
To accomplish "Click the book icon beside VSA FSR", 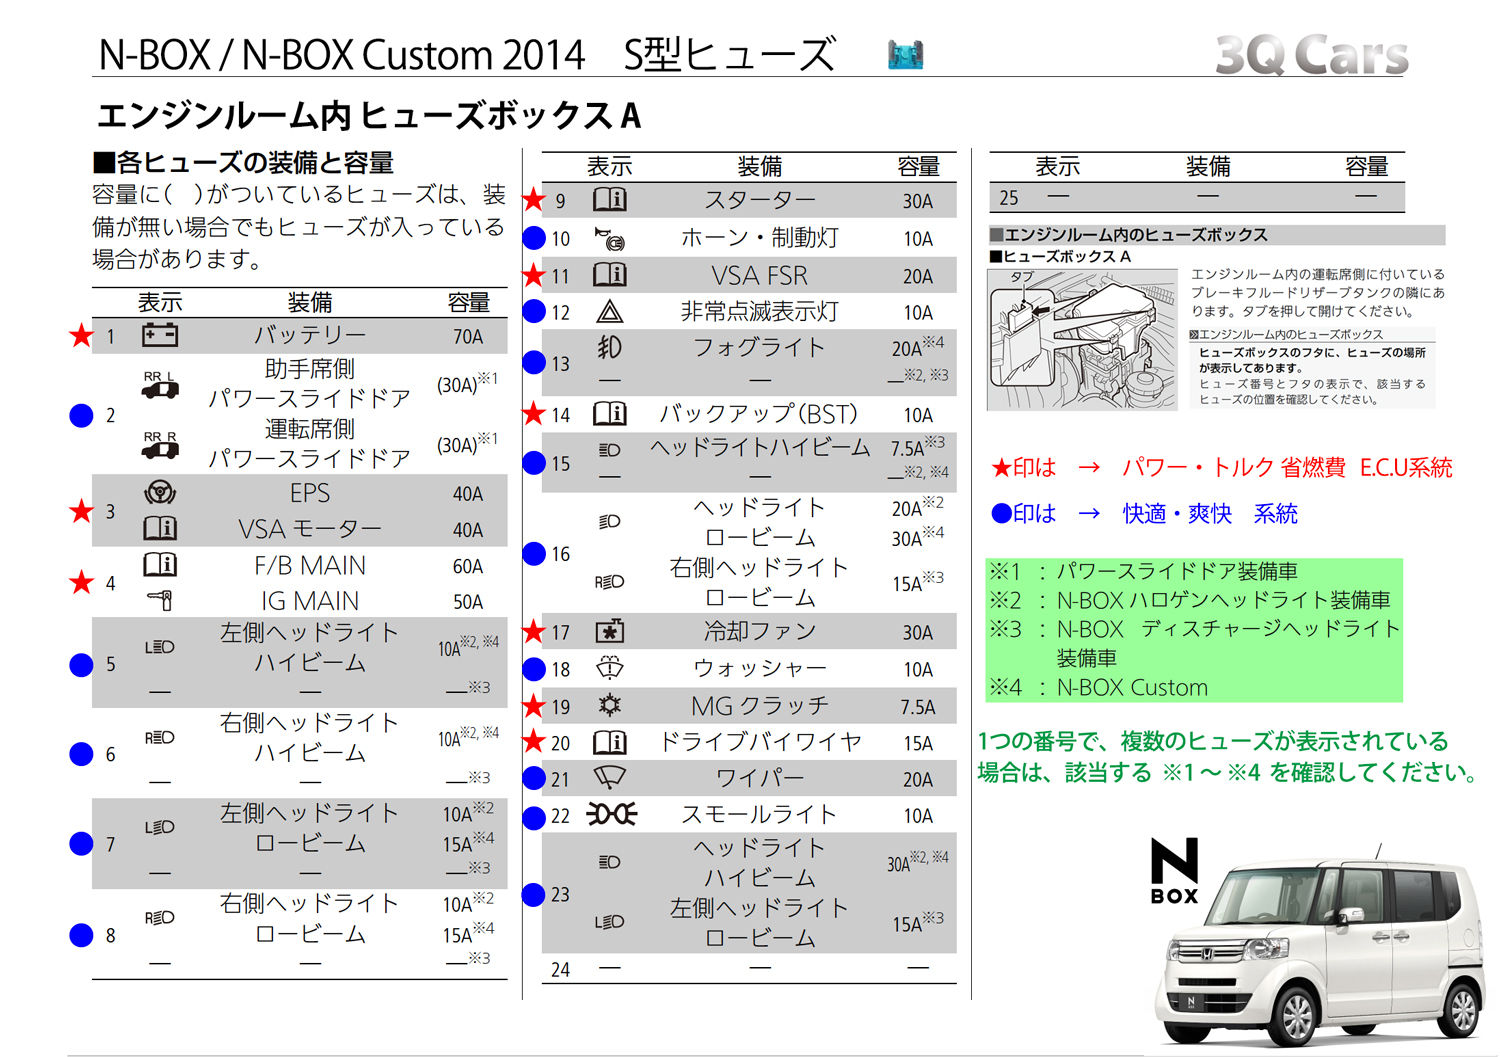I will coord(610,274).
